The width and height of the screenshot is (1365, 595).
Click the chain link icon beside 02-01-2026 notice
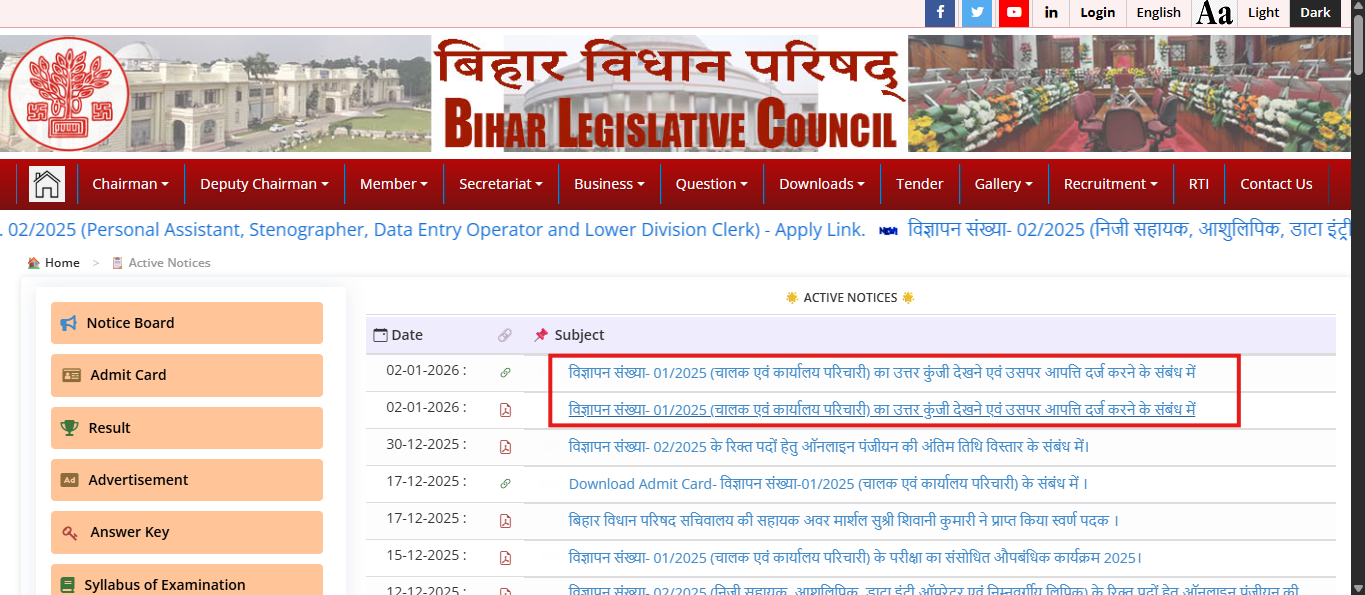(x=506, y=370)
